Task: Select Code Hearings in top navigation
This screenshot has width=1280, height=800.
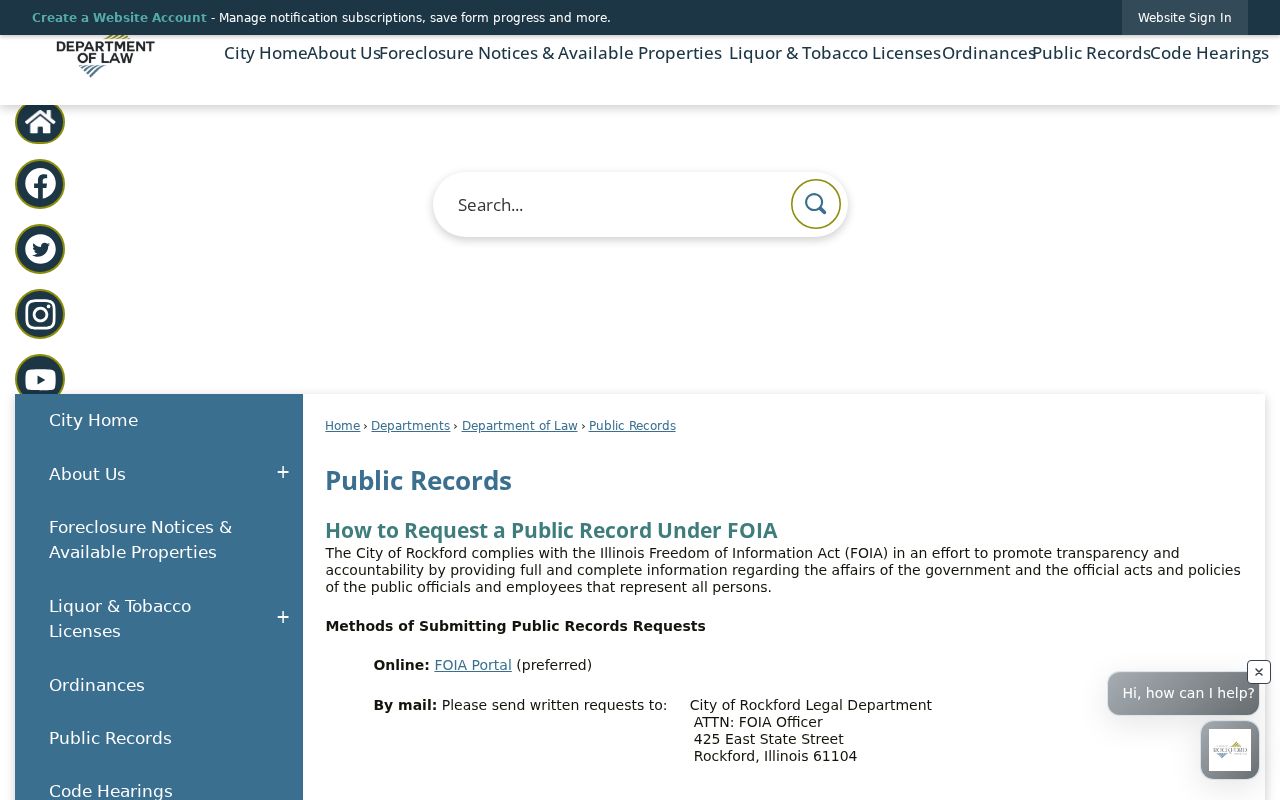Action: [1209, 53]
